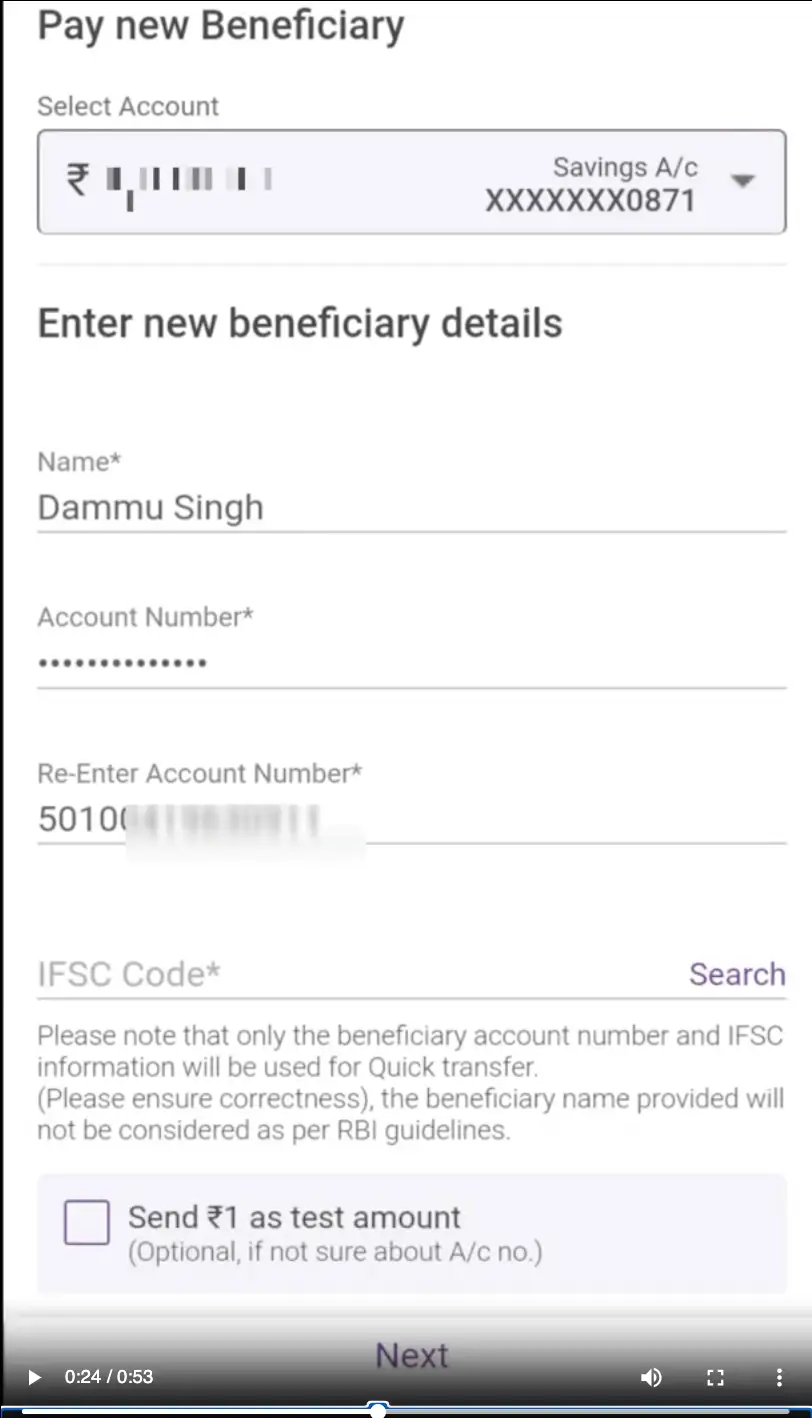
Task: Mute the video volume
Action: click(x=651, y=1377)
